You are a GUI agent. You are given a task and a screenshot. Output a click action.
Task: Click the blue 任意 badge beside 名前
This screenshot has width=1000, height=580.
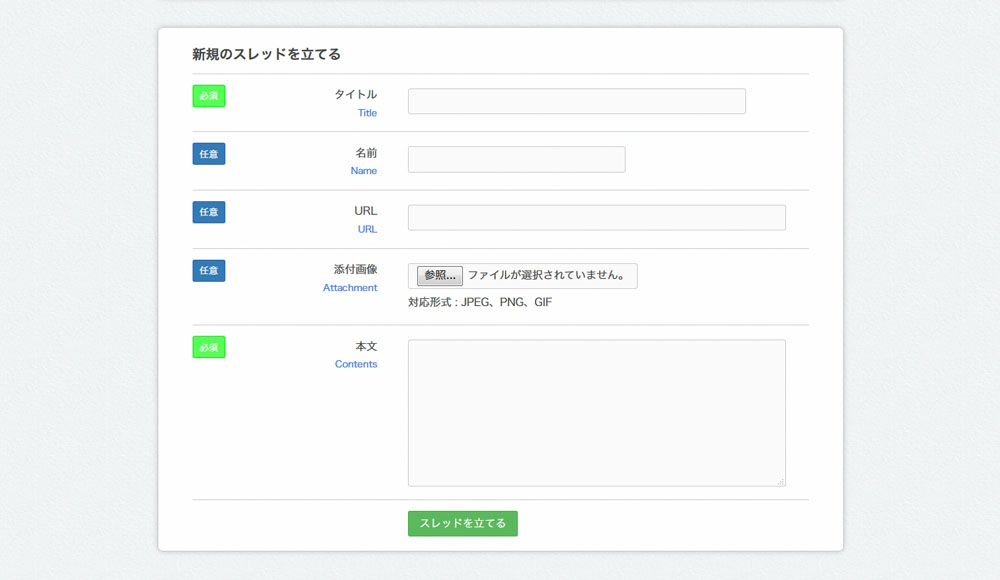pos(209,154)
